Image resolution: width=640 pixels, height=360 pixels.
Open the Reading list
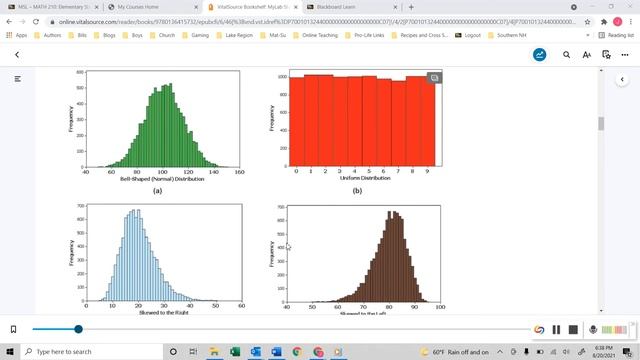[616, 36]
